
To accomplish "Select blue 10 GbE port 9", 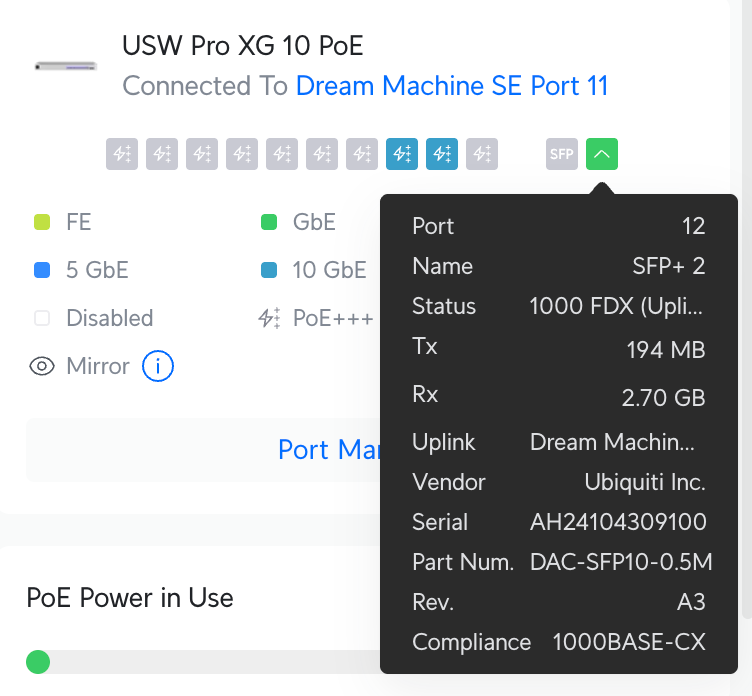I will tap(442, 154).
